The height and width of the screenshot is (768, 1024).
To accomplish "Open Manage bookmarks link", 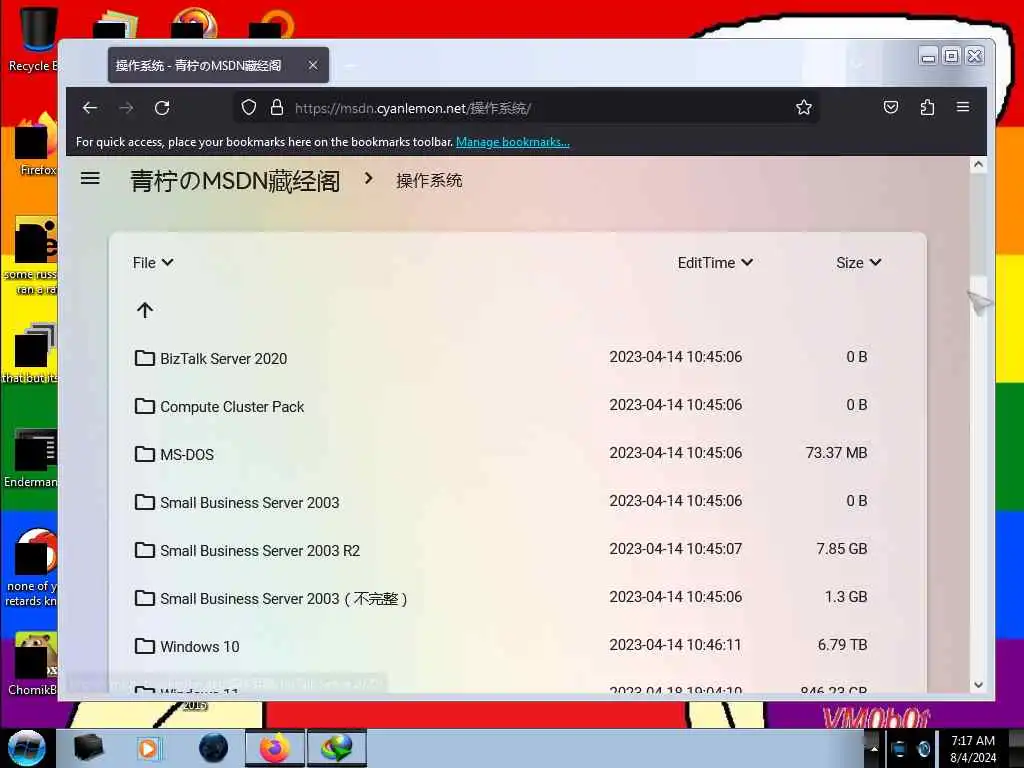I will click(x=513, y=142).
